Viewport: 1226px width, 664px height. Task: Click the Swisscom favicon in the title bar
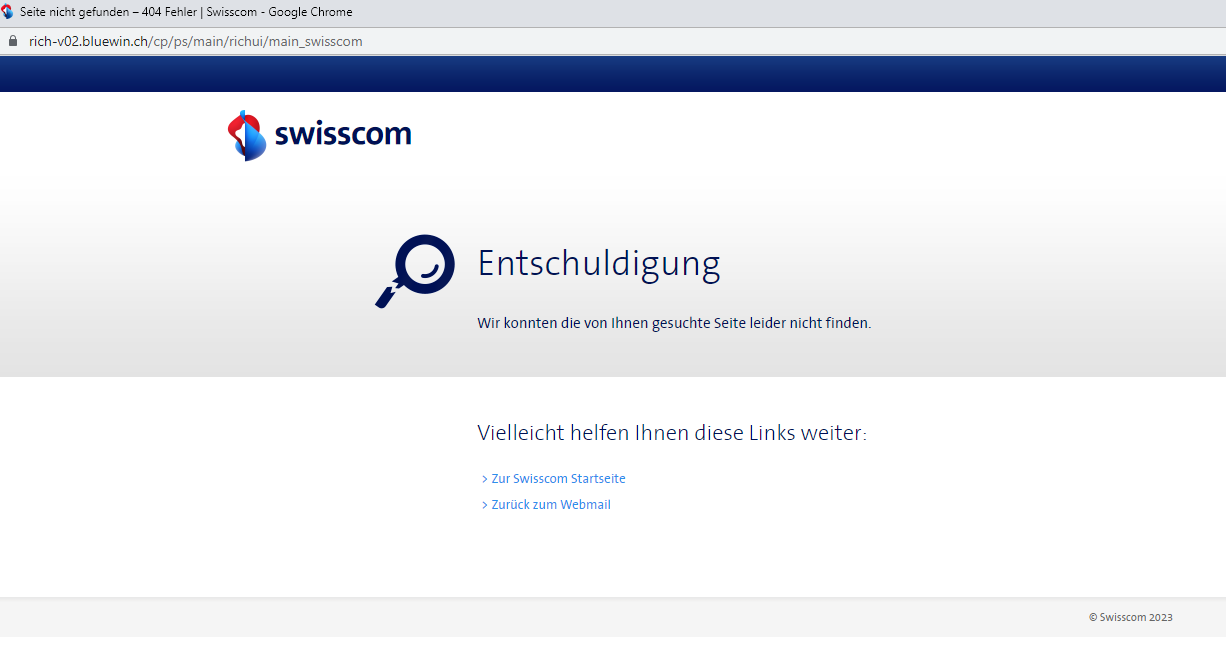(x=8, y=12)
